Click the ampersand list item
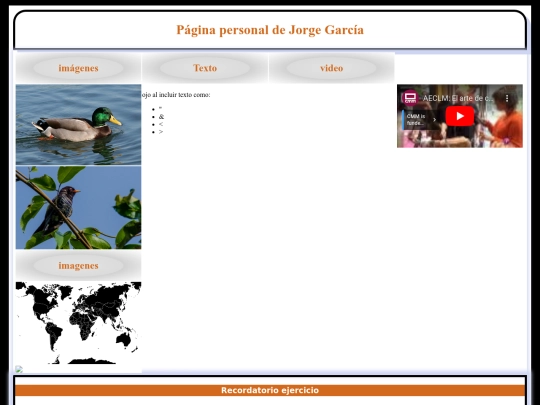This screenshot has width=540, height=405. pos(161,117)
